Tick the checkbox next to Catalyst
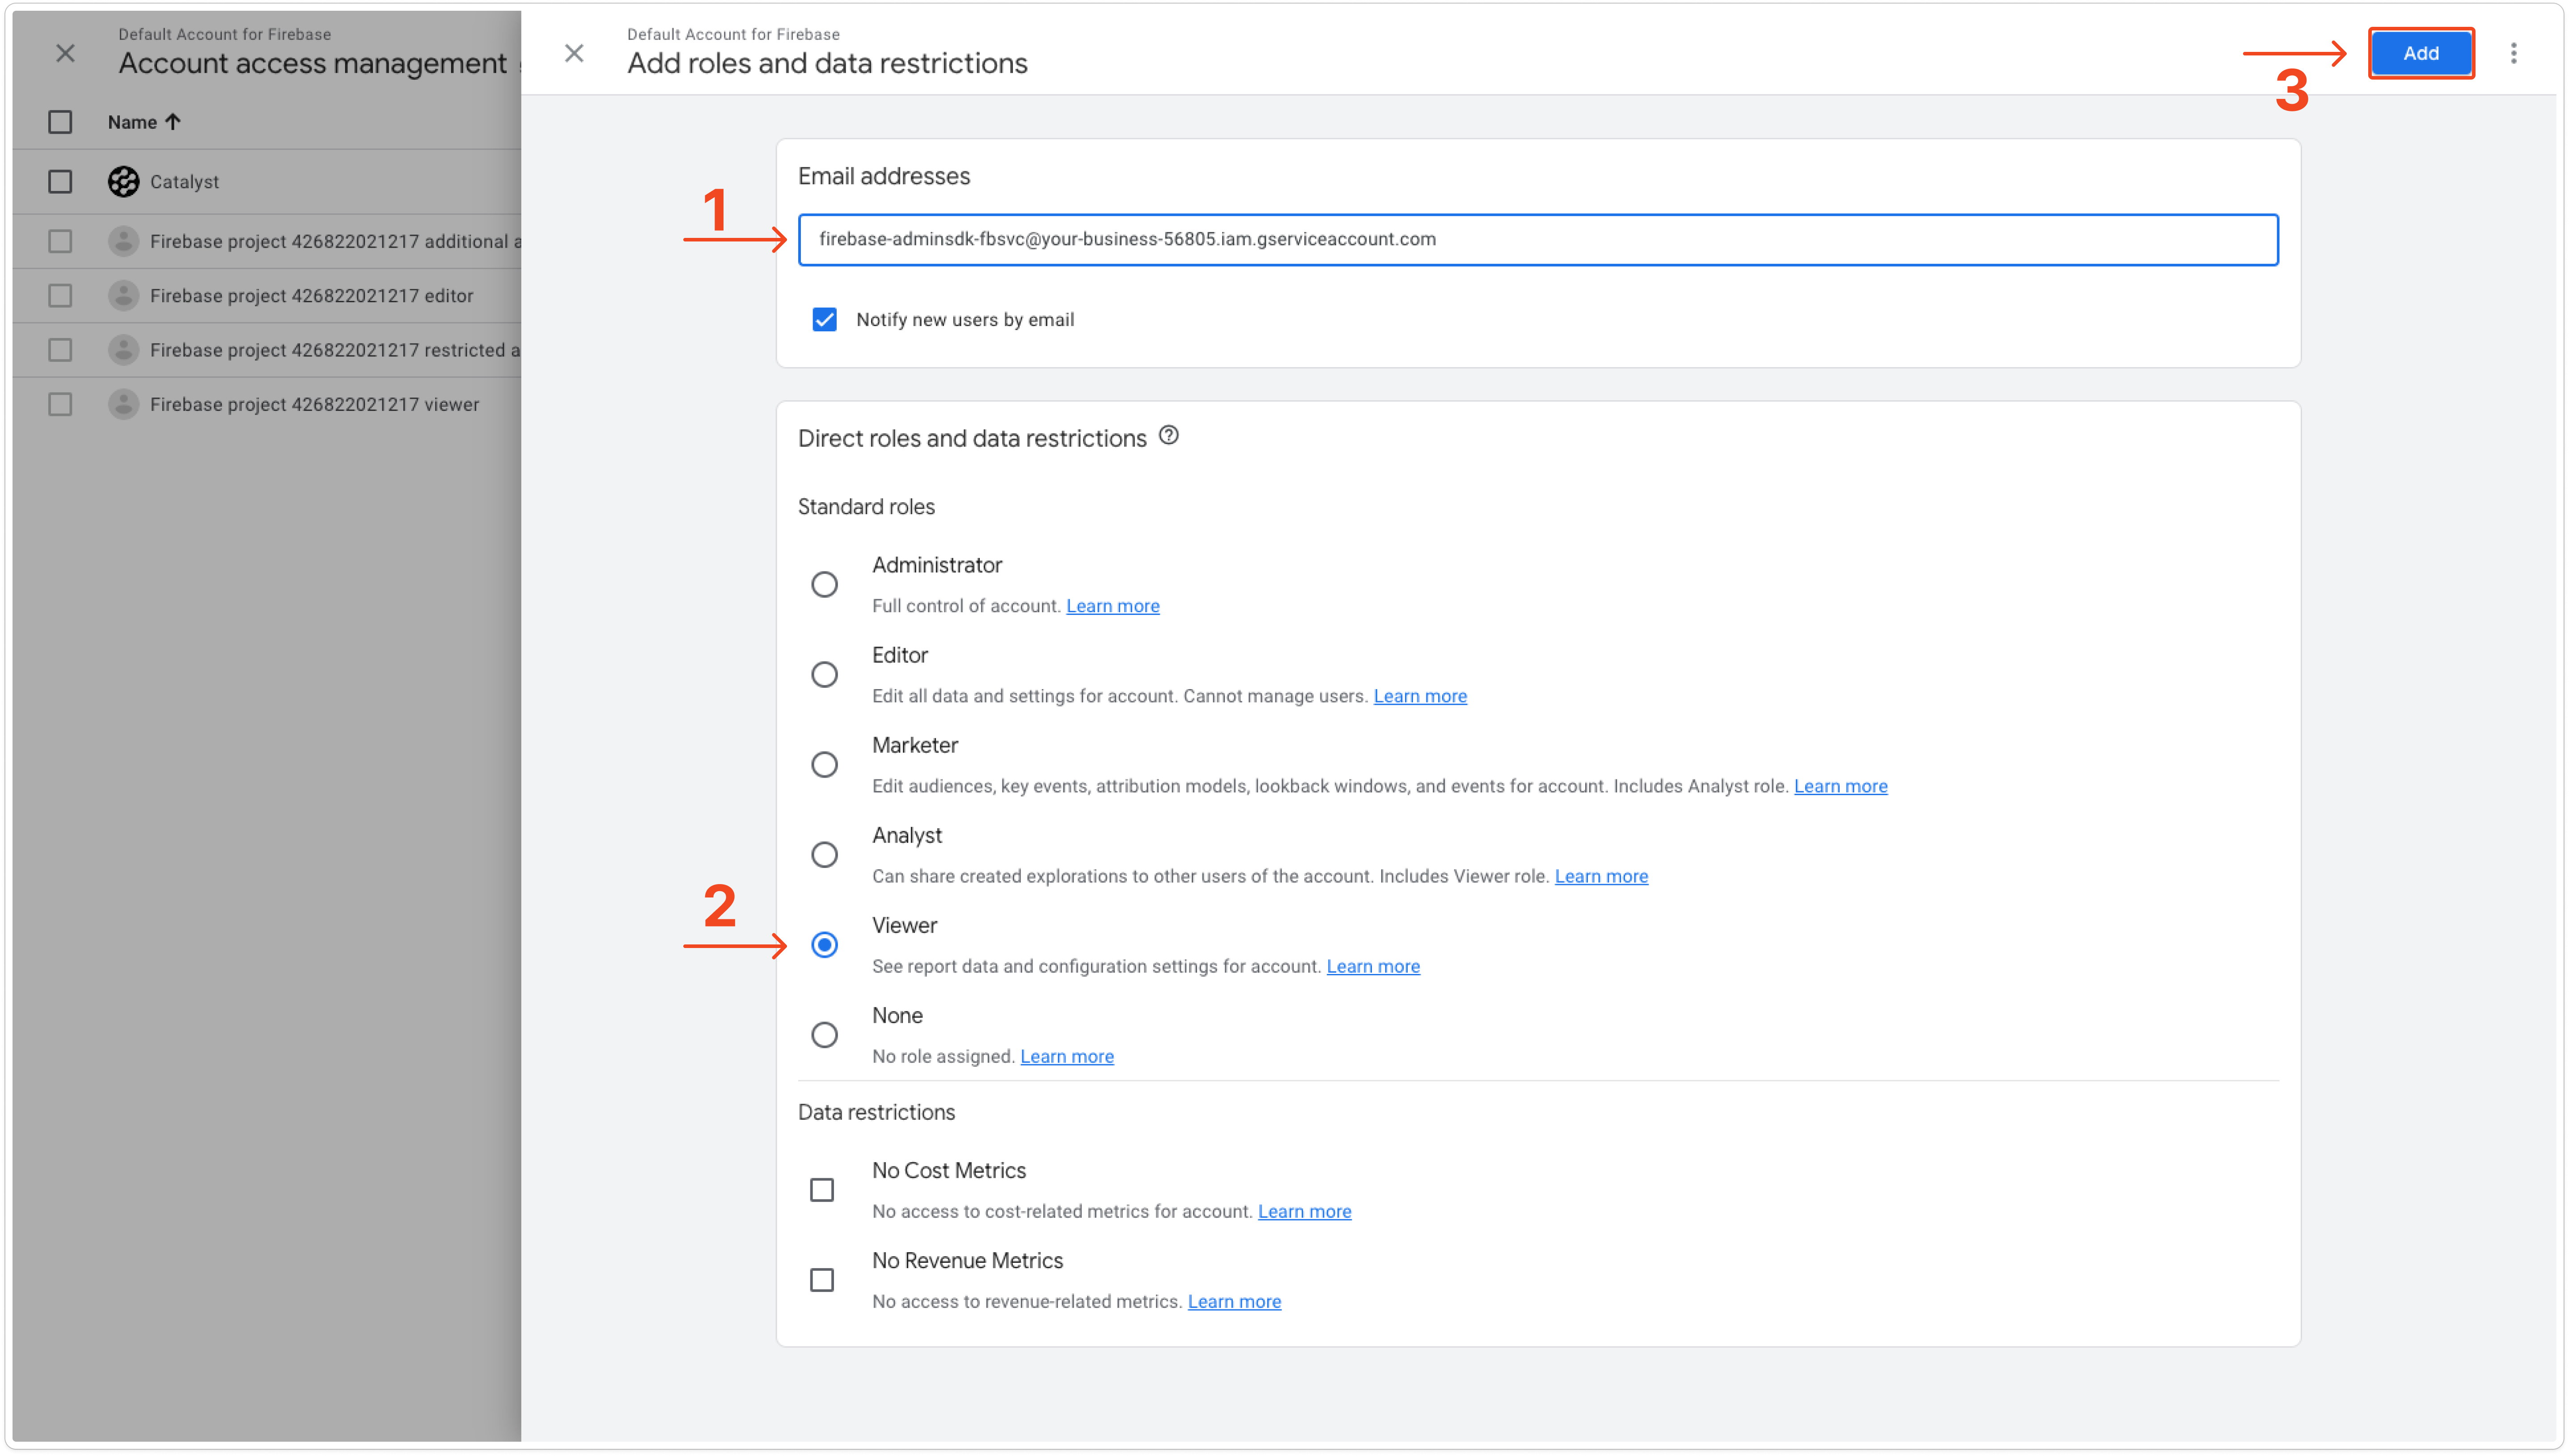 pyautogui.click(x=60, y=182)
